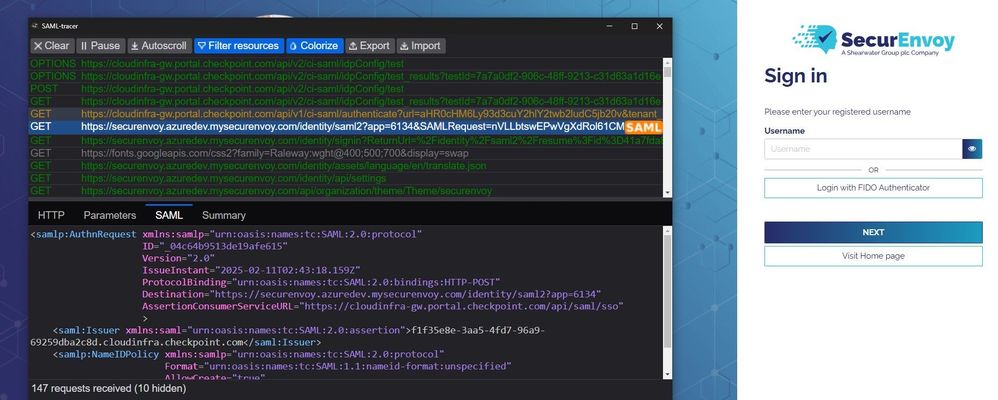This screenshot has height=400, width=998.
Task: Open the Summary tab
Action: point(223,215)
